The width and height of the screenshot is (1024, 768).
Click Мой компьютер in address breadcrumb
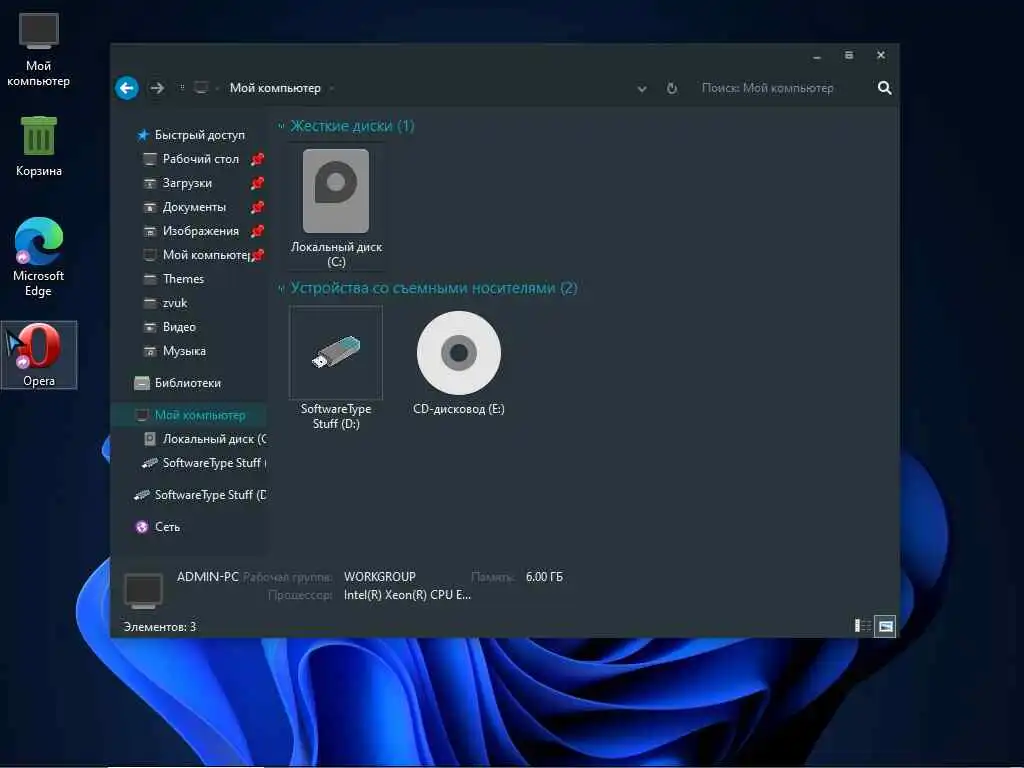275,88
